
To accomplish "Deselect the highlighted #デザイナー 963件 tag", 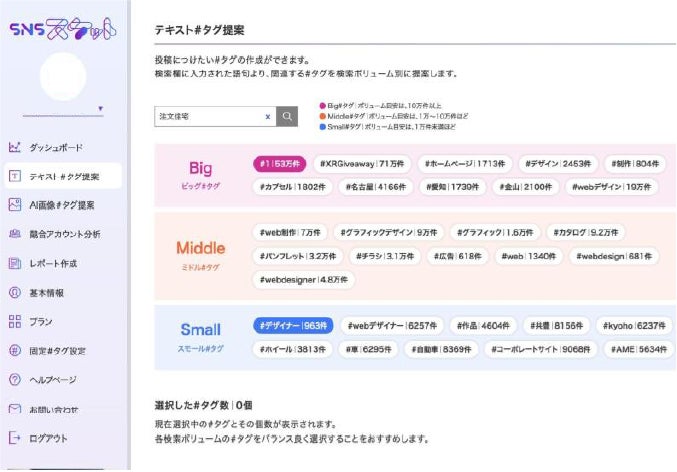I will tap(293, 325).
